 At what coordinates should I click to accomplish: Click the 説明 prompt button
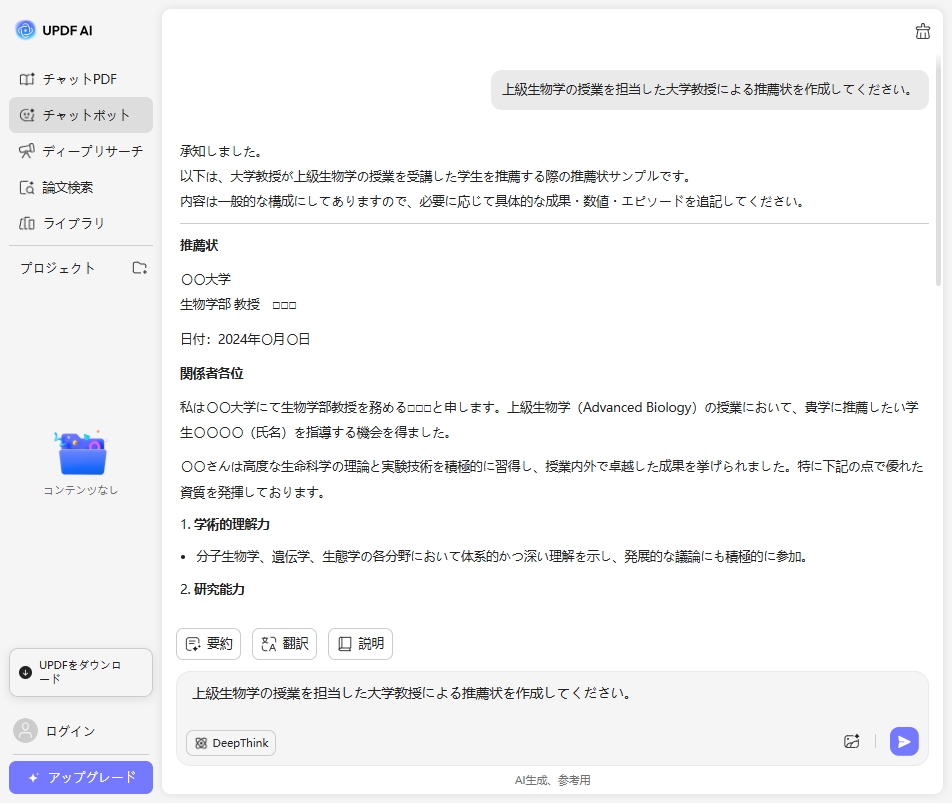(360, 643)
